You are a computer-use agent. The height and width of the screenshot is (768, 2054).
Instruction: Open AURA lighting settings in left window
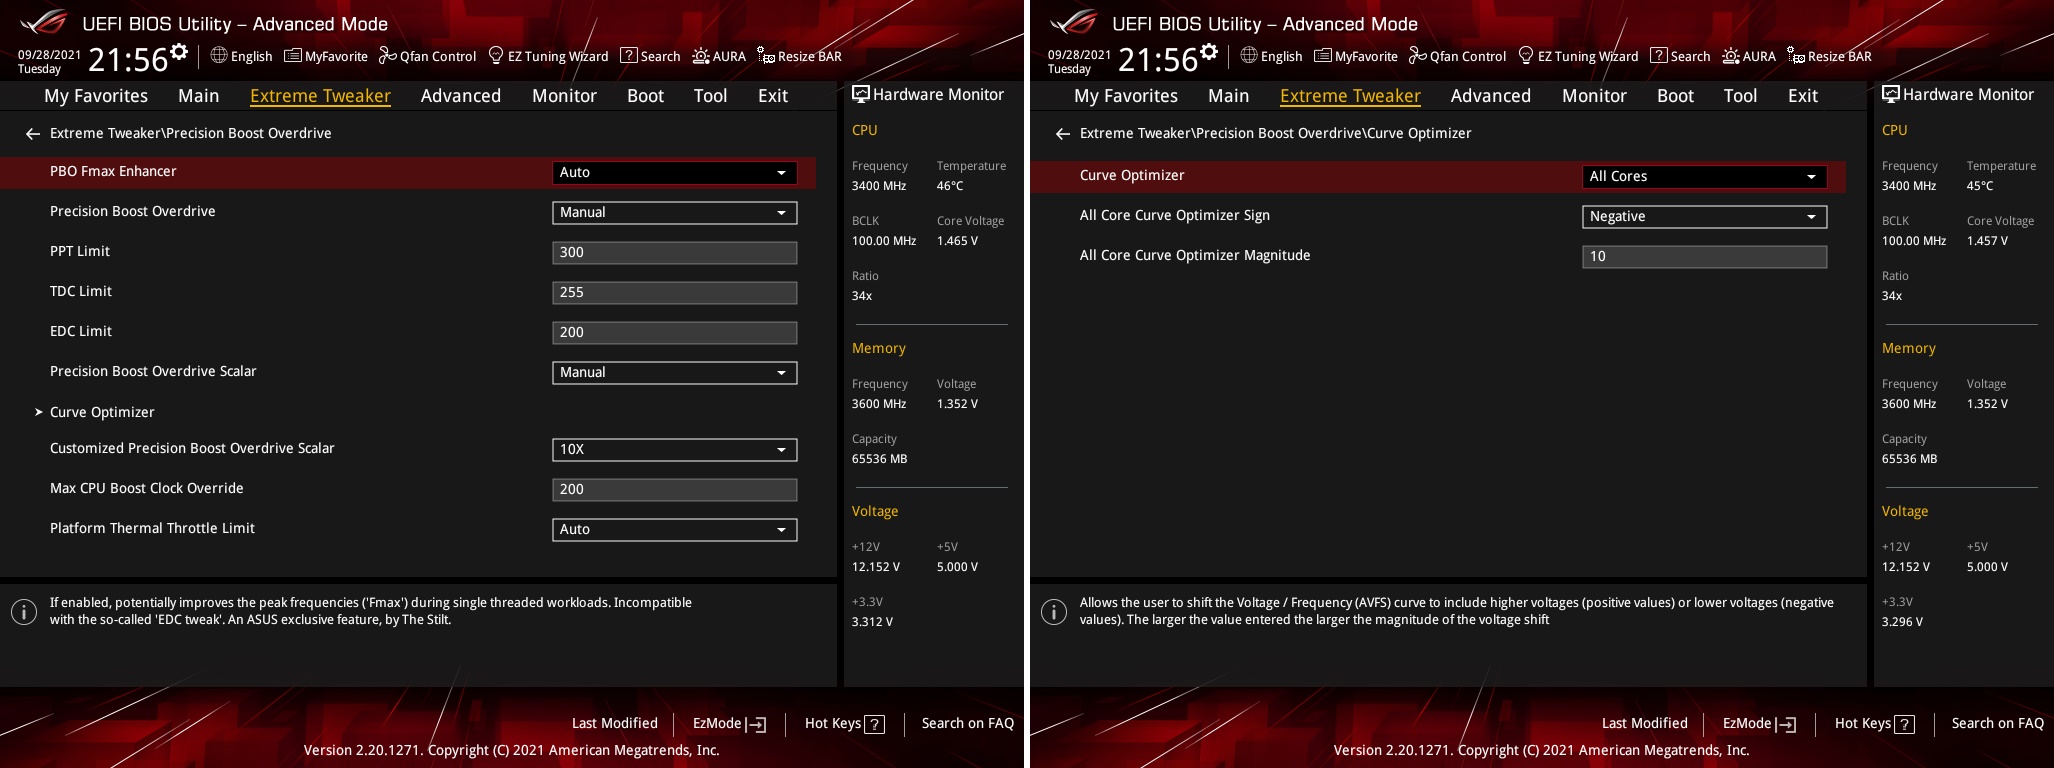(x=719, y=56)
